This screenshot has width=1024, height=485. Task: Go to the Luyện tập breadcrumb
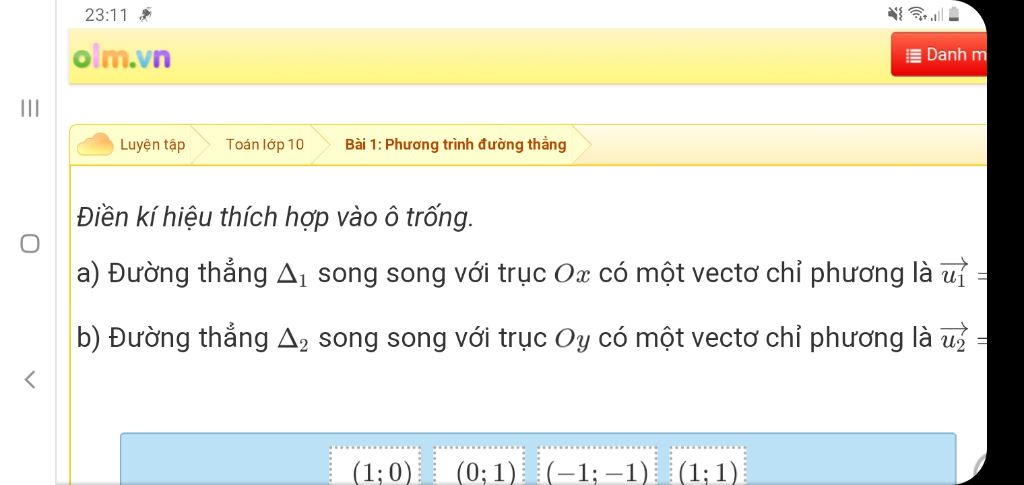coord(152,144)
